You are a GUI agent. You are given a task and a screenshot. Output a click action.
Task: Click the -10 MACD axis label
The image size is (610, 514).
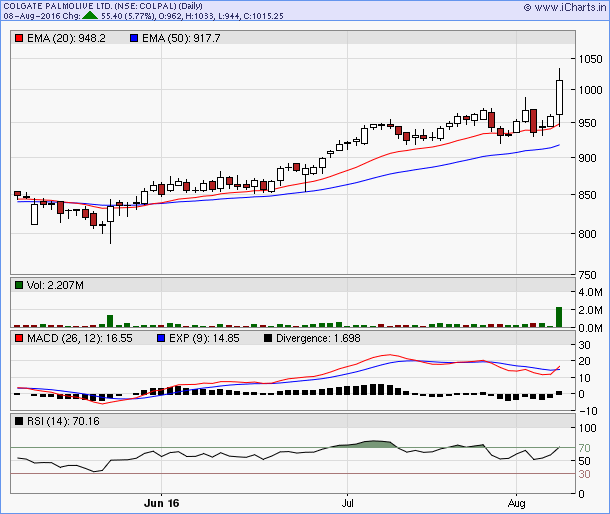click(588, 411)
